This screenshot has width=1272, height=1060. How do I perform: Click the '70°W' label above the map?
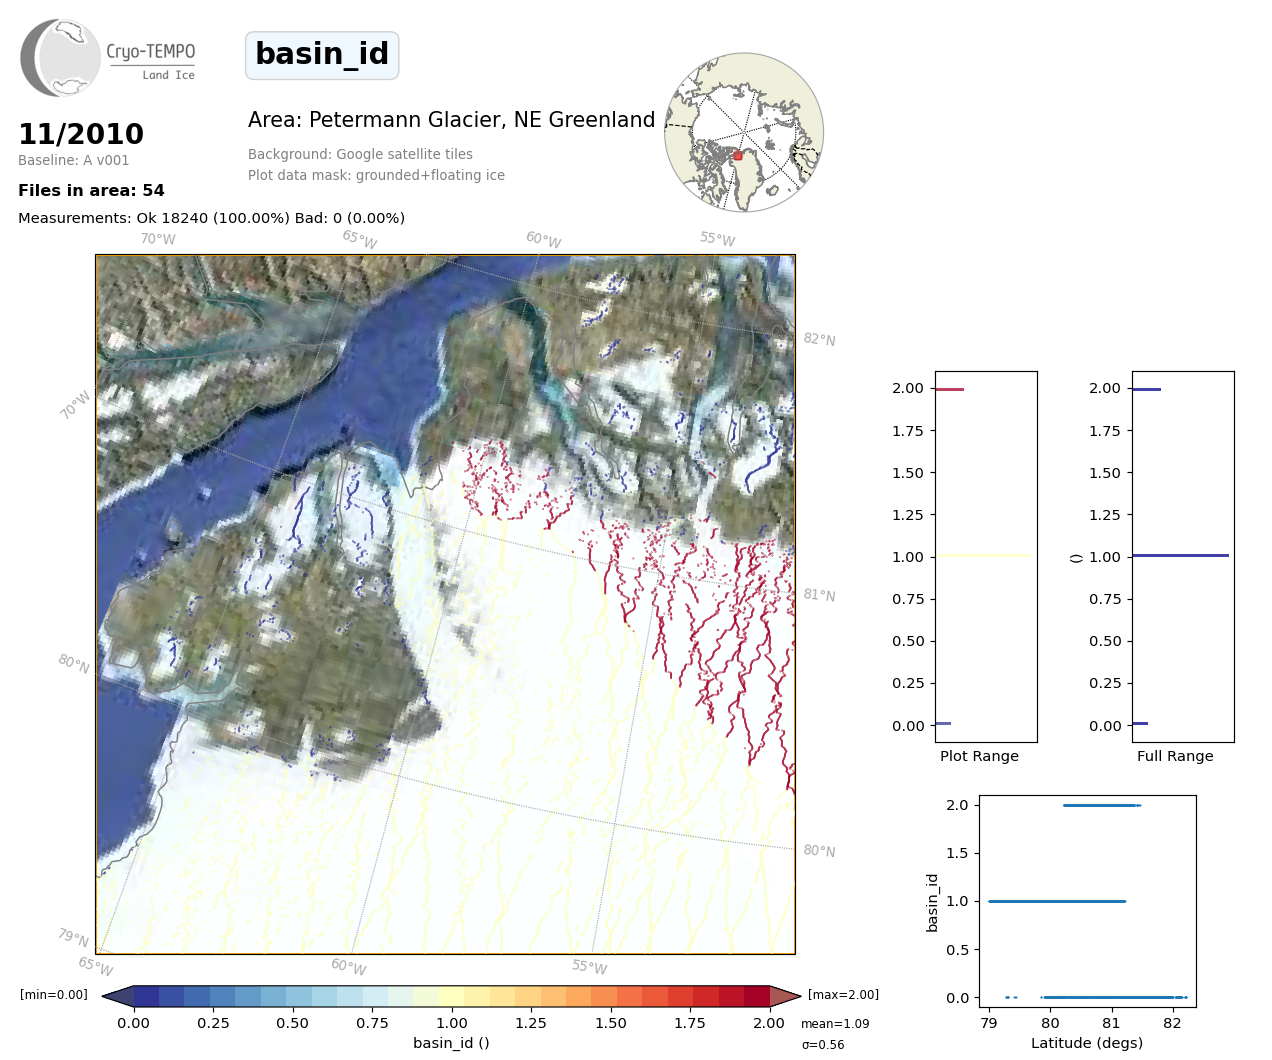(158, 239)
